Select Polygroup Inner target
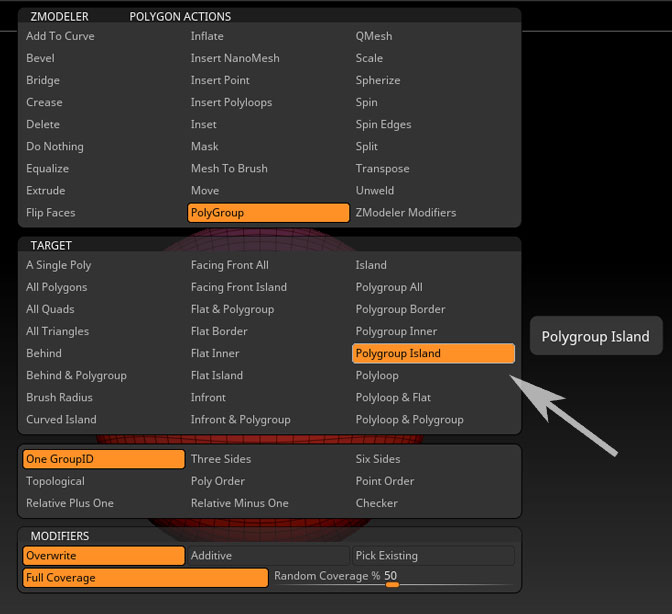672x614 pixels. (x=396, y=331)
